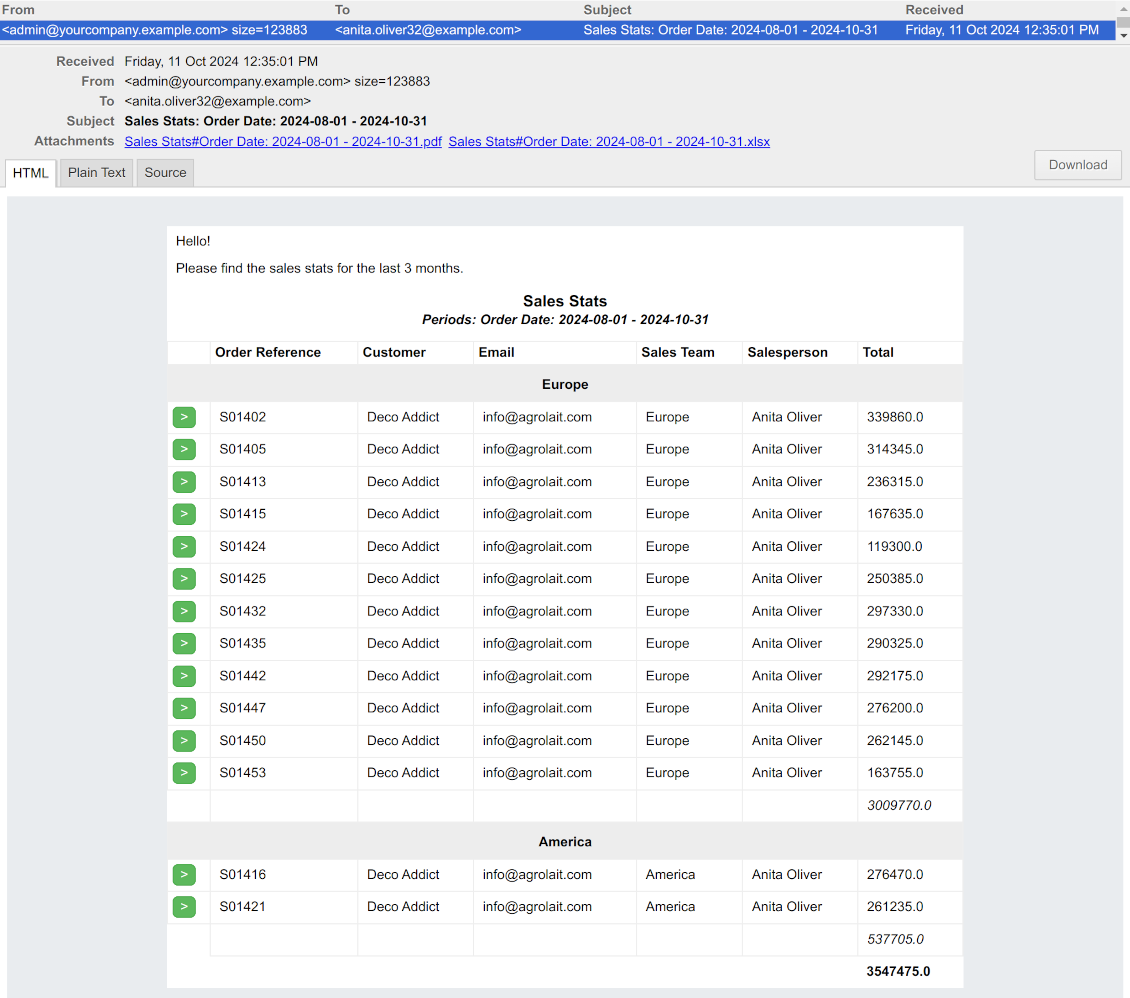Click the America subtotal 537705.0

pos(895,940)
